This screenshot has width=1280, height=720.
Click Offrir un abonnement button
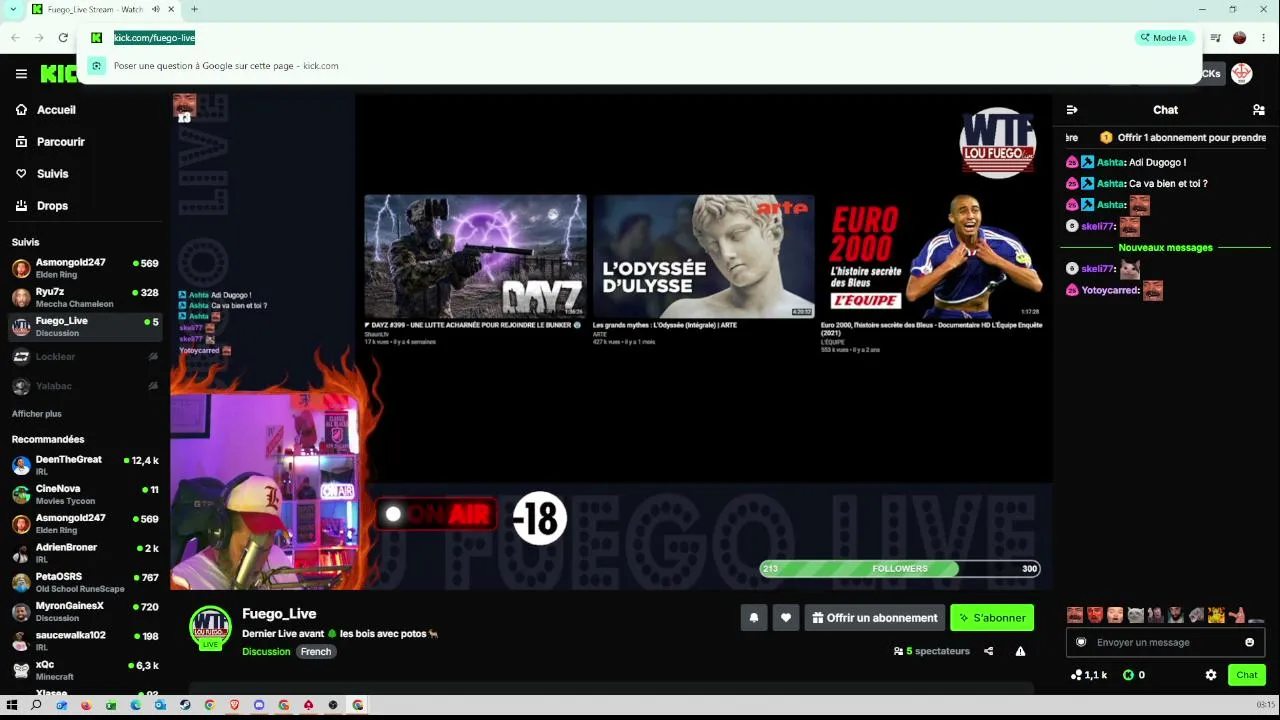[875, 618]
